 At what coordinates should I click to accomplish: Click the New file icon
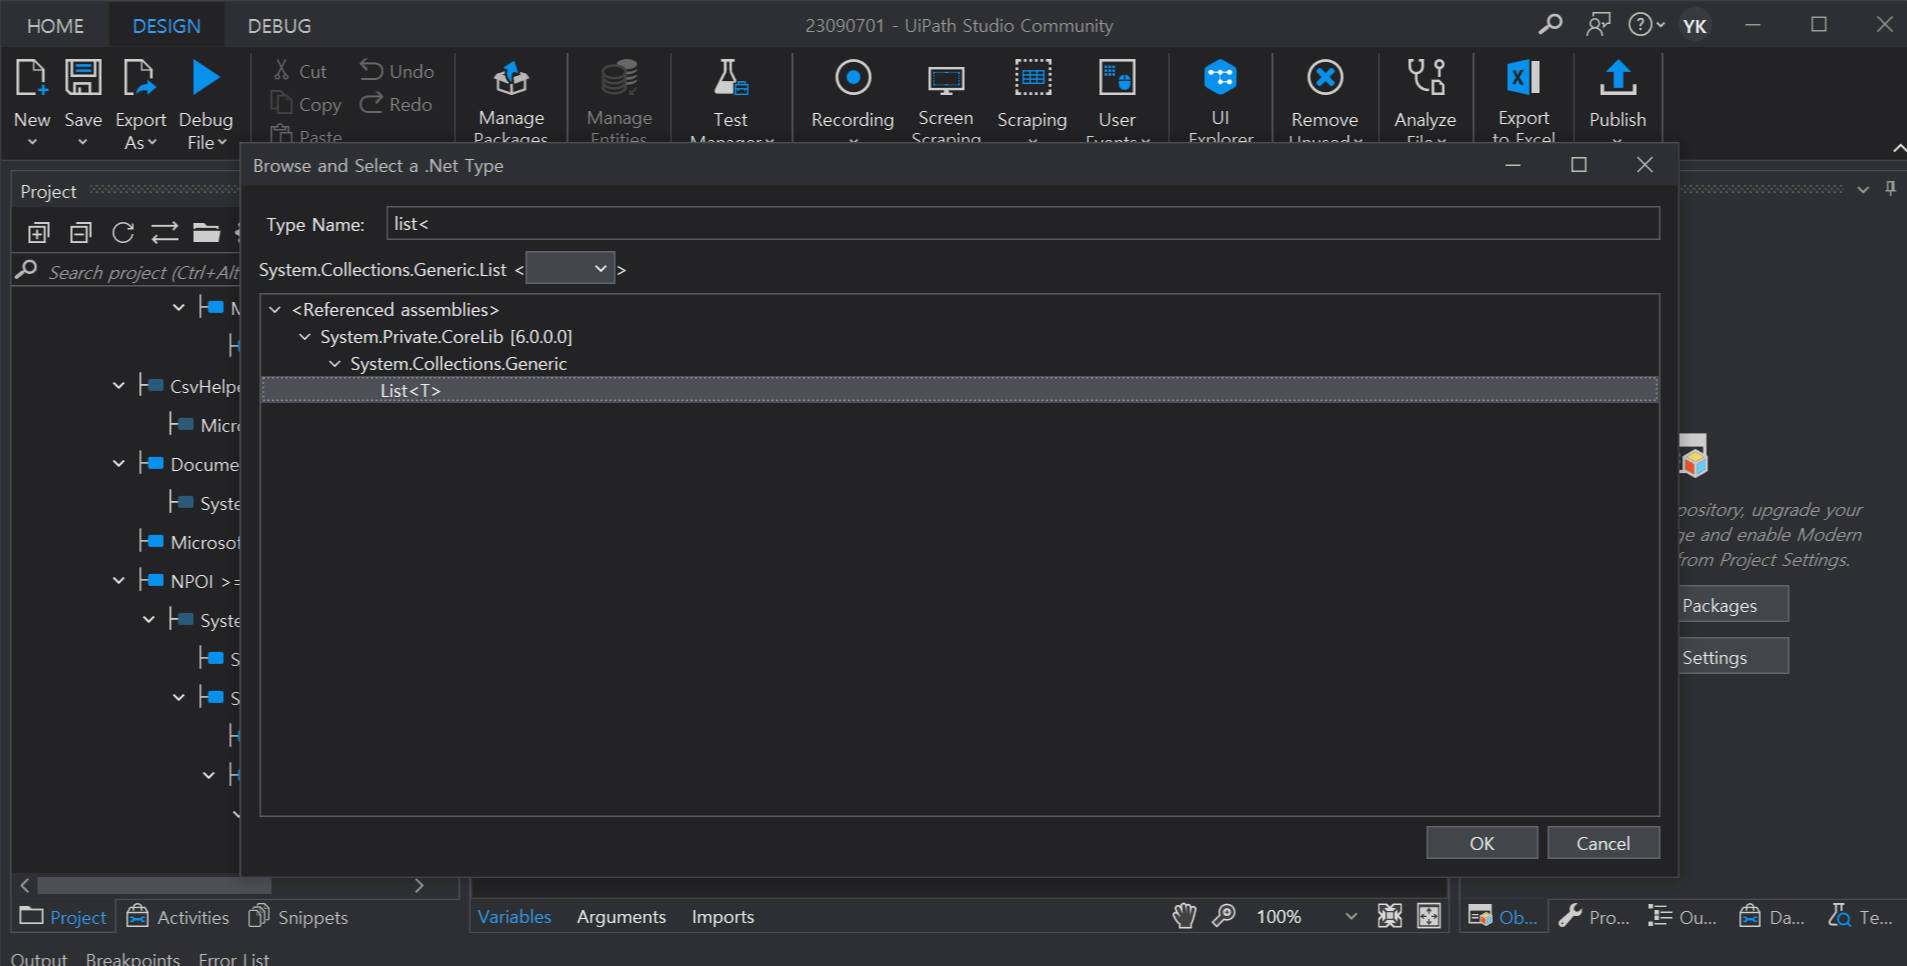(x=31, y=78)
